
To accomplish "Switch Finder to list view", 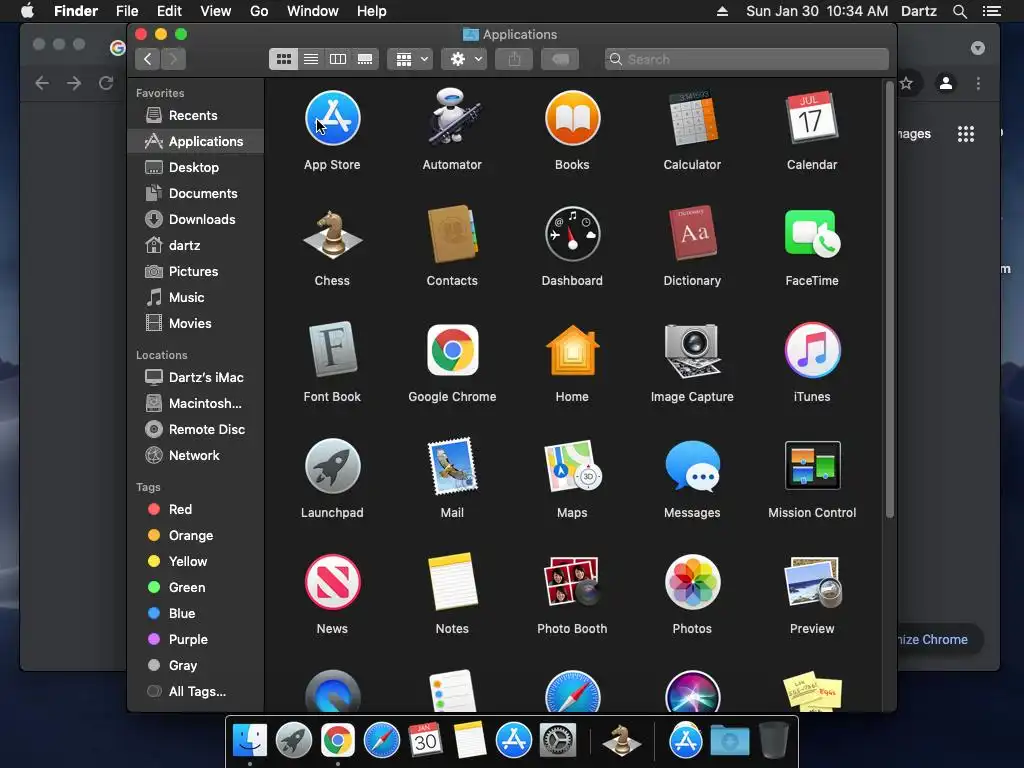I will click(311, 59).
